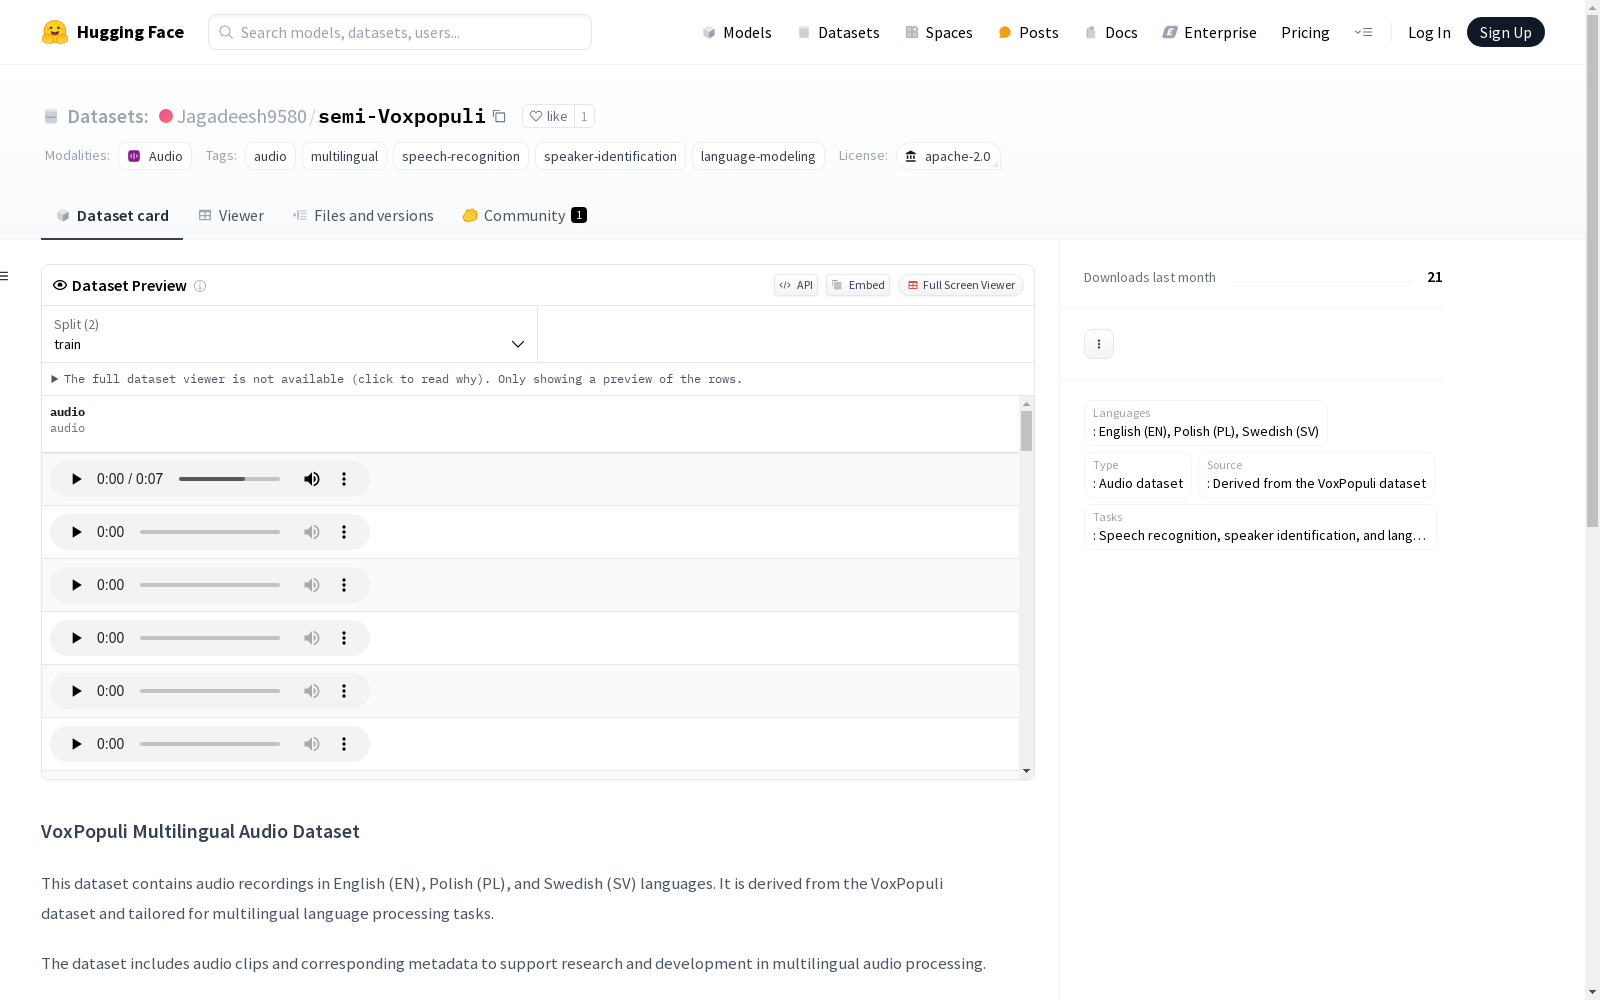
Task: Click the 'audio' tag
Action: point(270,156)
